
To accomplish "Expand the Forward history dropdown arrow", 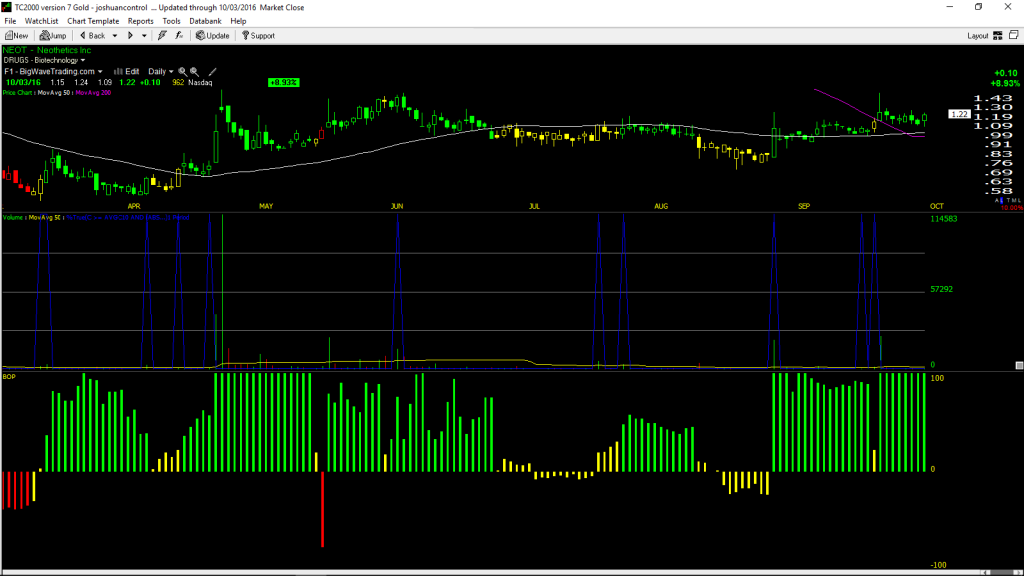I will pos(144,36).
